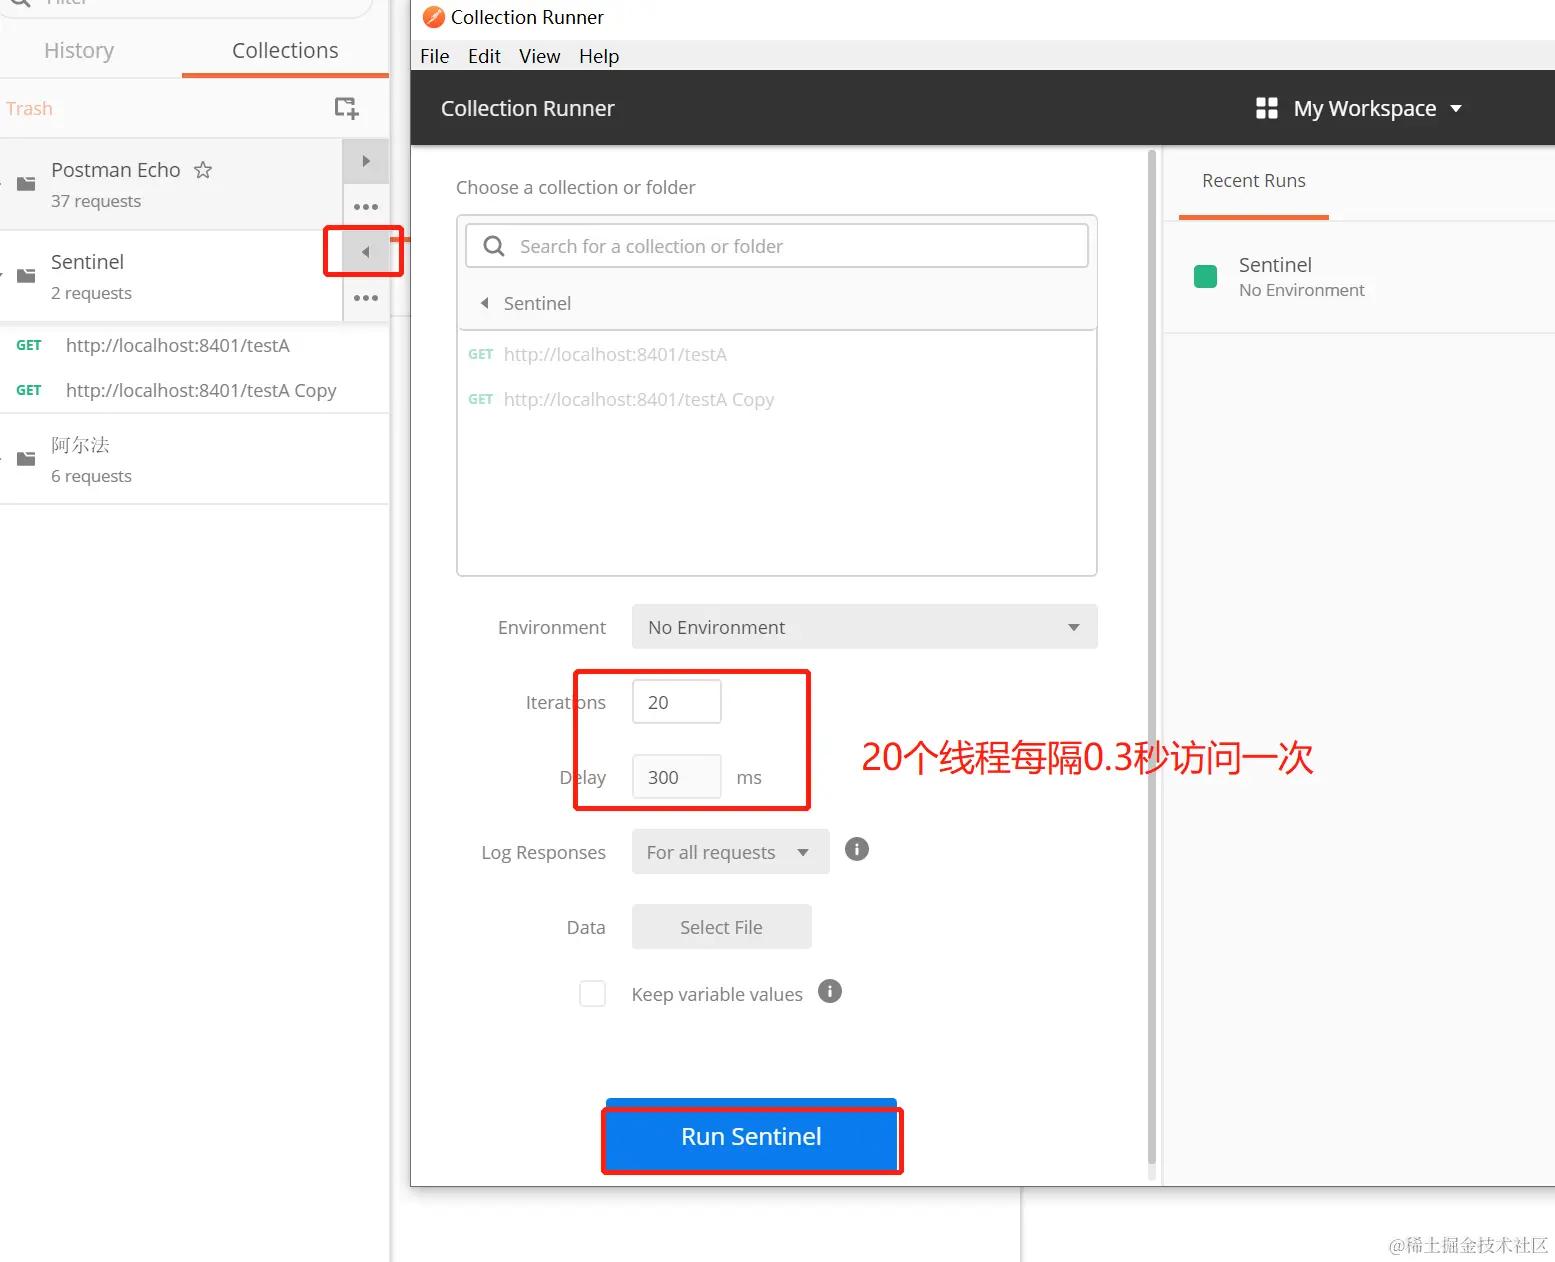Open the Trash link

29,108
